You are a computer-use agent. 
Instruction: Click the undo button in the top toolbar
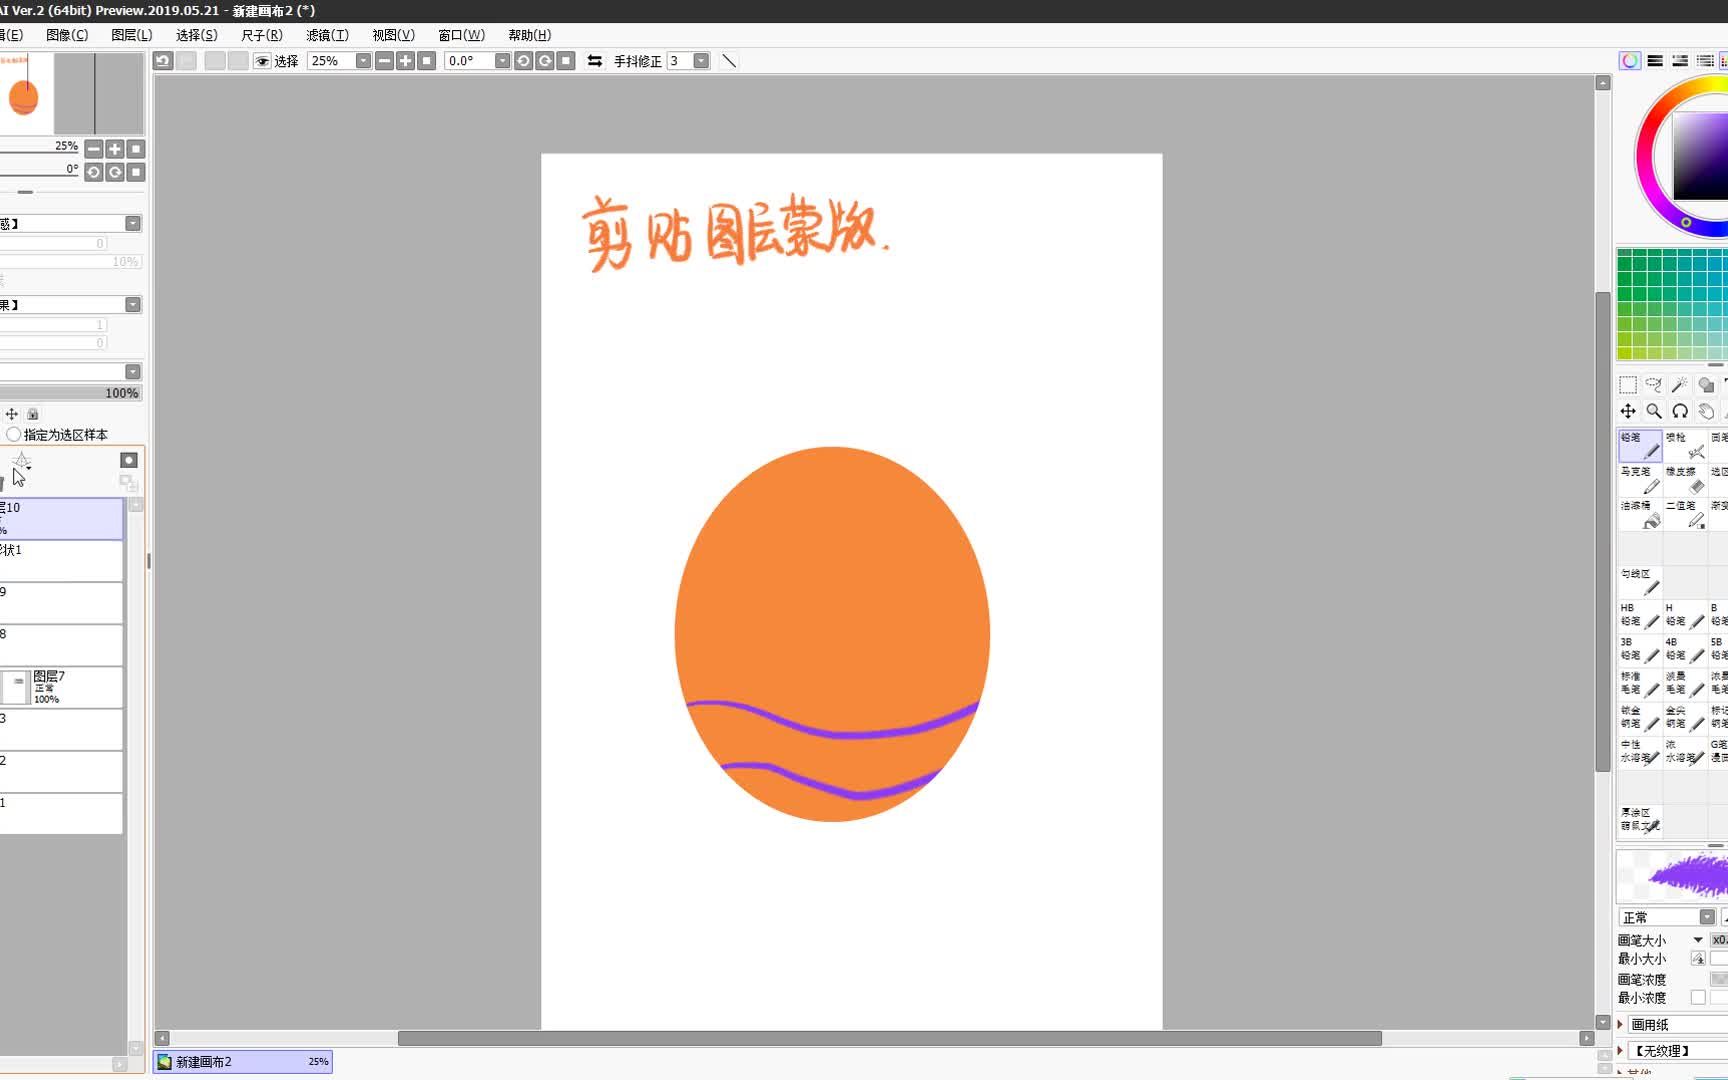(x=163, y=61)
